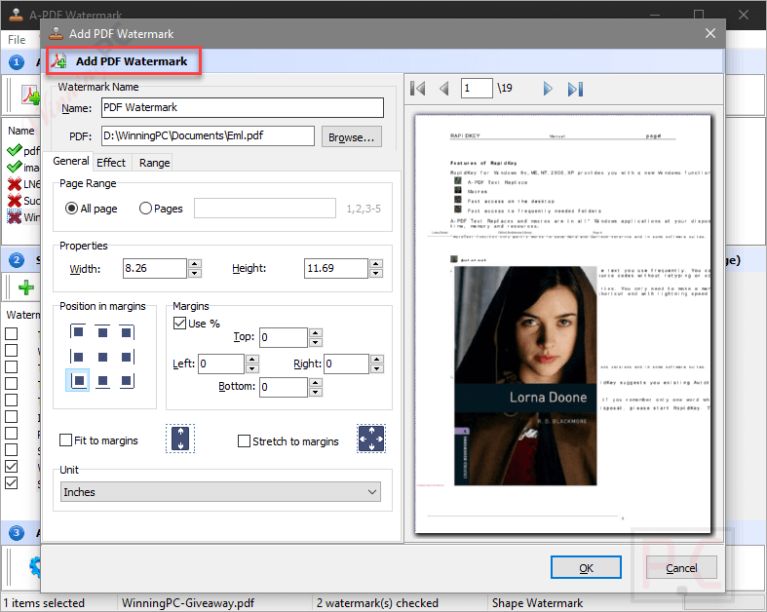Select center position in margins
This screenshot has width=767, height=612.
tap(102, 357)
